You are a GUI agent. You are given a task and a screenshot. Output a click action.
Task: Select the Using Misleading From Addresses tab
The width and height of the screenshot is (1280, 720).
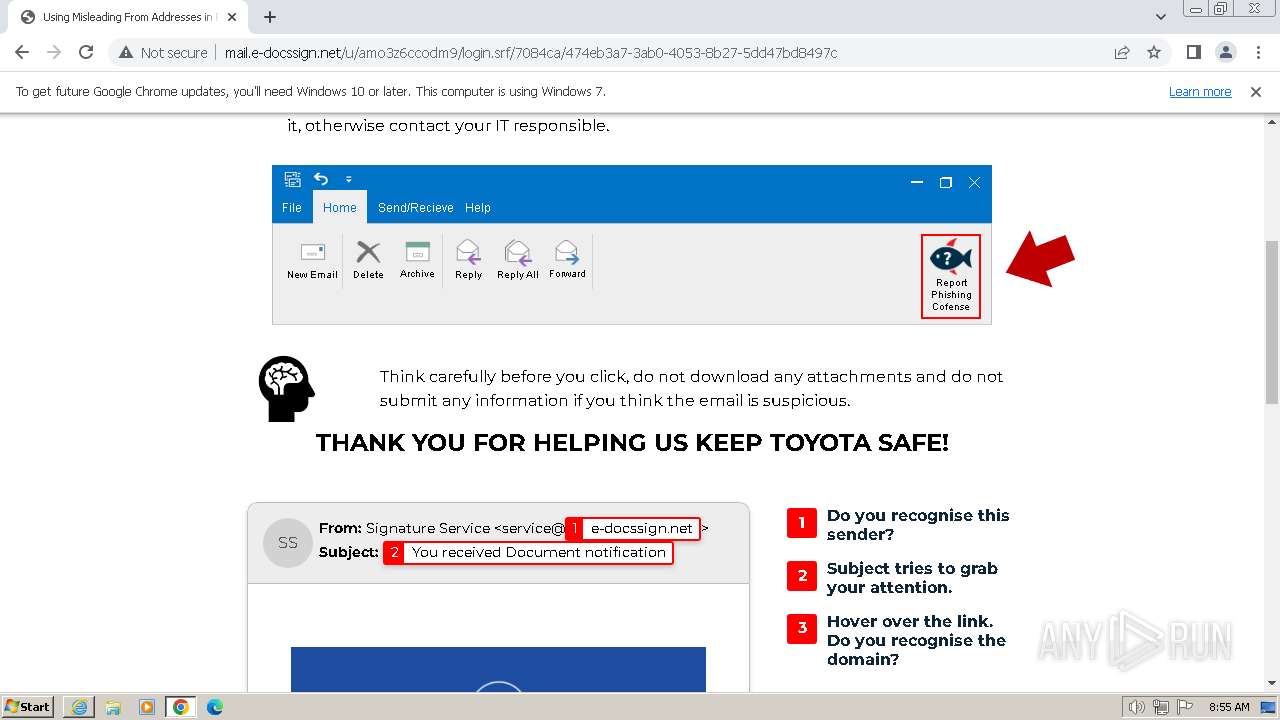(x=126, y=17)
